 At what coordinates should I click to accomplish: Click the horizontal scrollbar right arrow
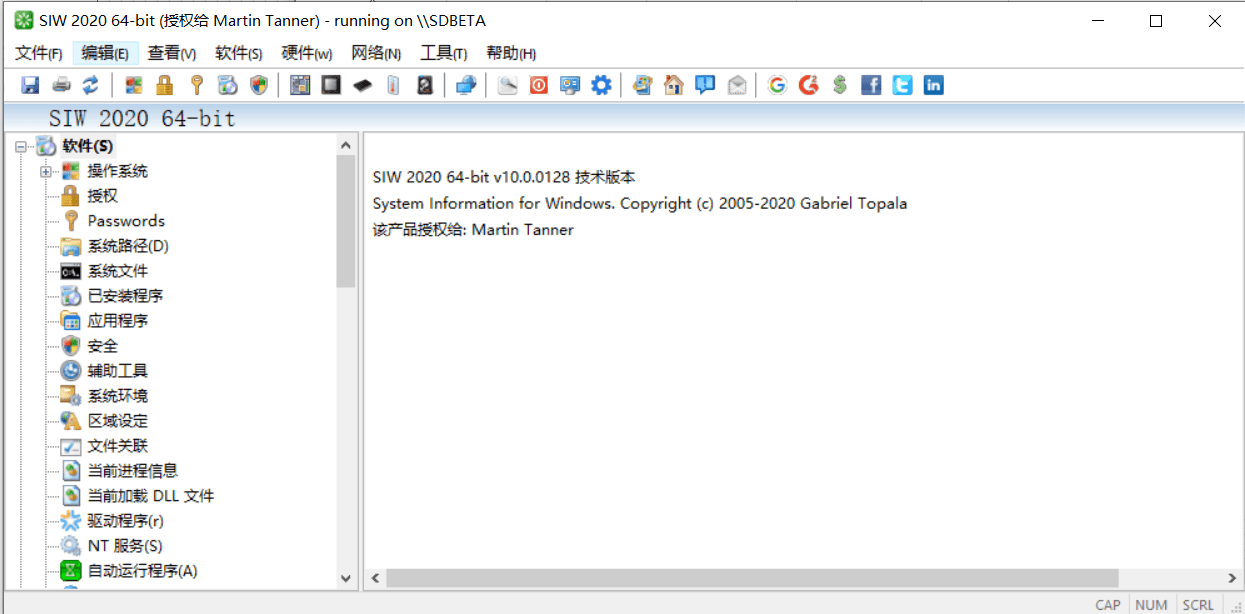tap(1232, 578)
